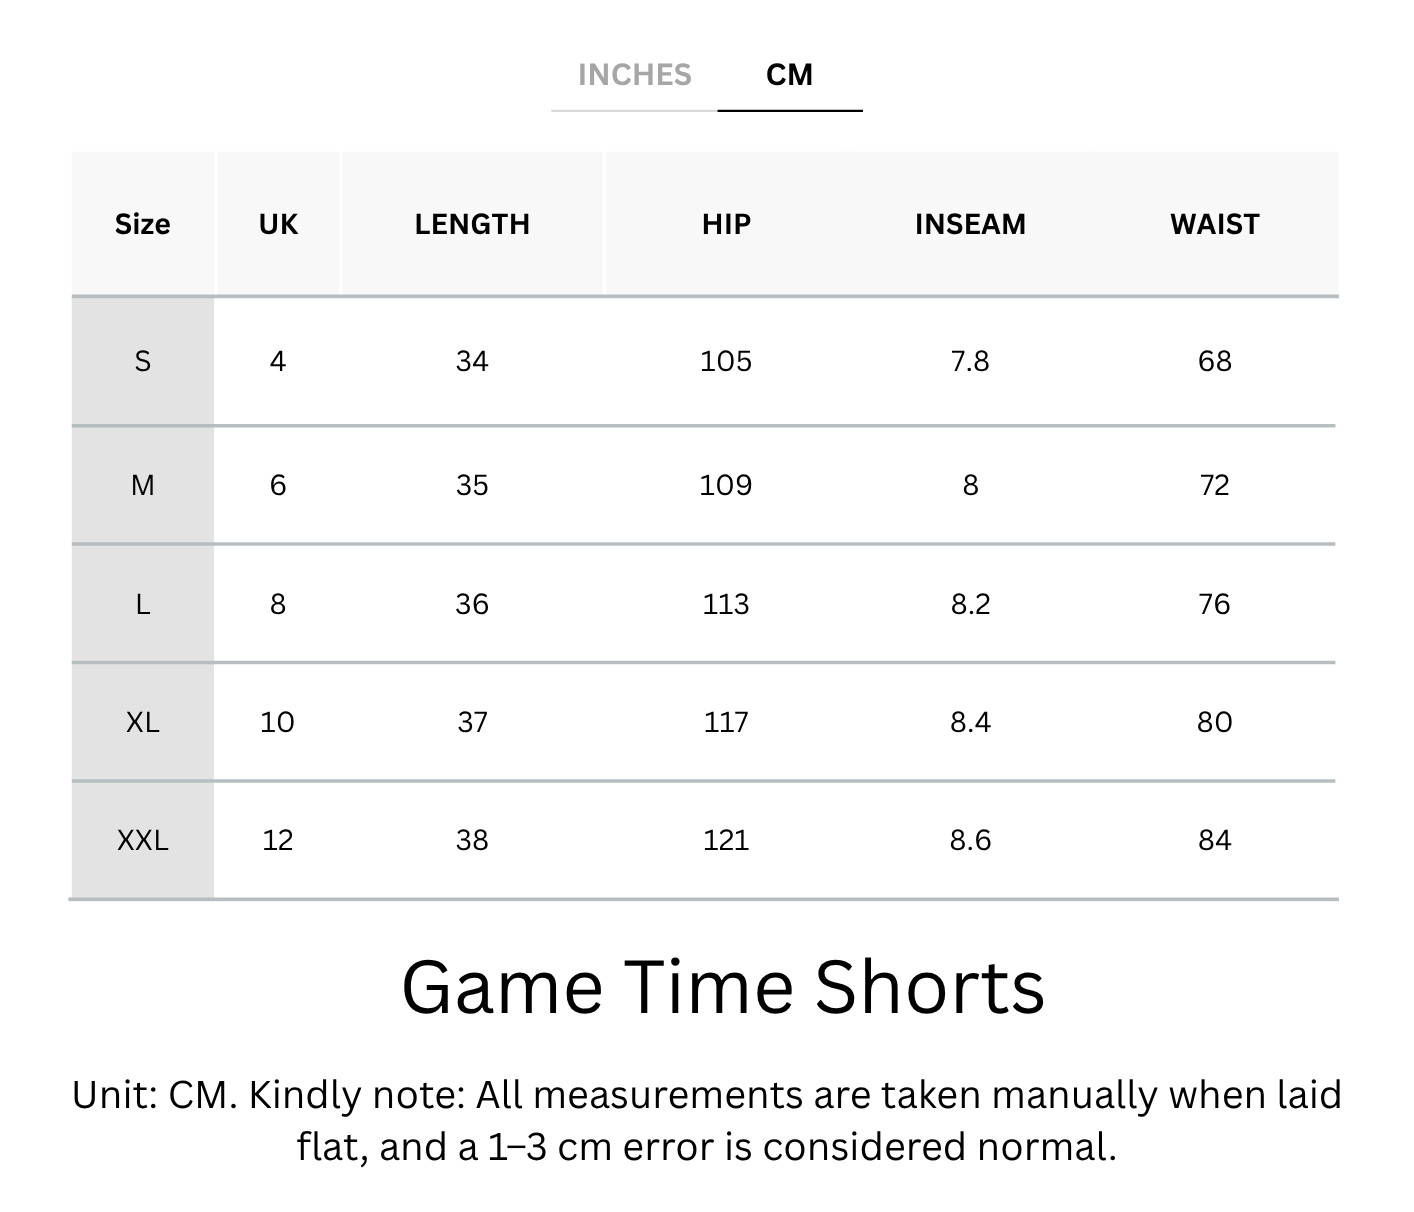Click the waist value 84
The width and height of the screenshot is (1414, 1212).
click(1214, 840)
